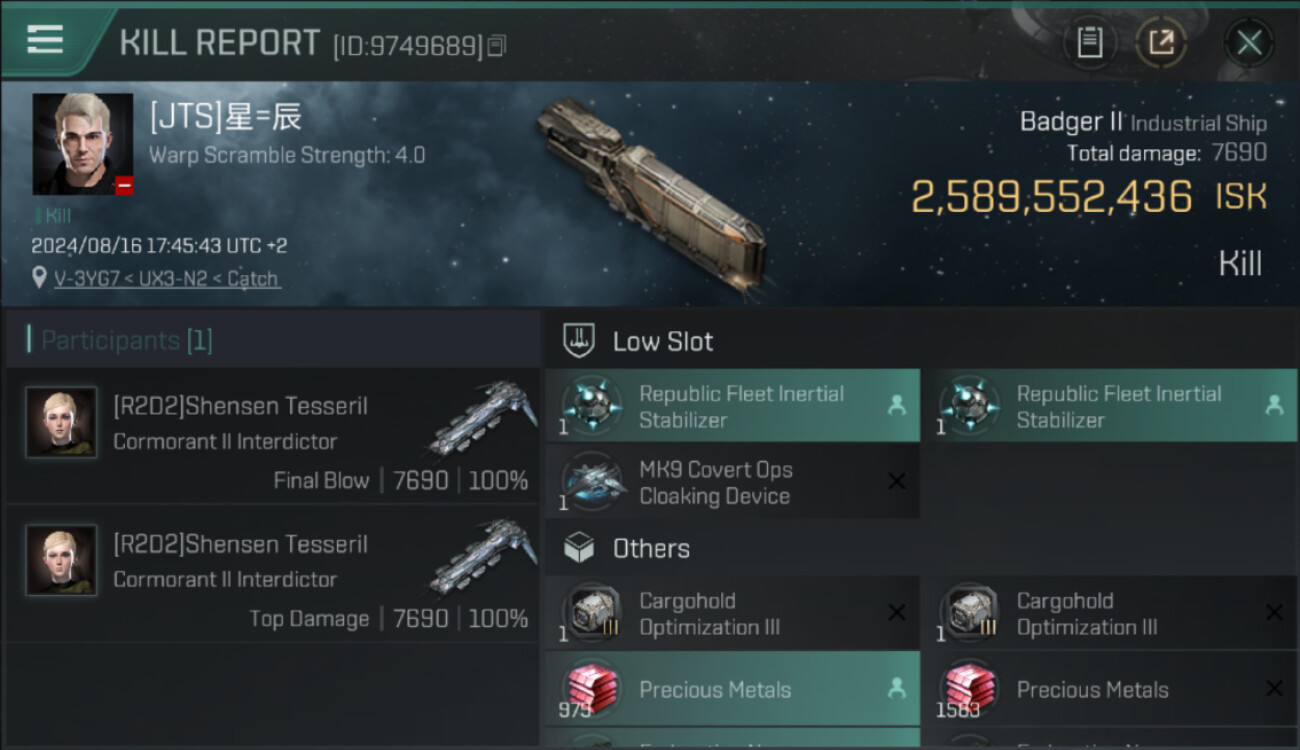Viewport: 1300px width, 750px height.
Task: Select second Republic Fleet Inertial Stabilizer
Action: pos(1109,406)
